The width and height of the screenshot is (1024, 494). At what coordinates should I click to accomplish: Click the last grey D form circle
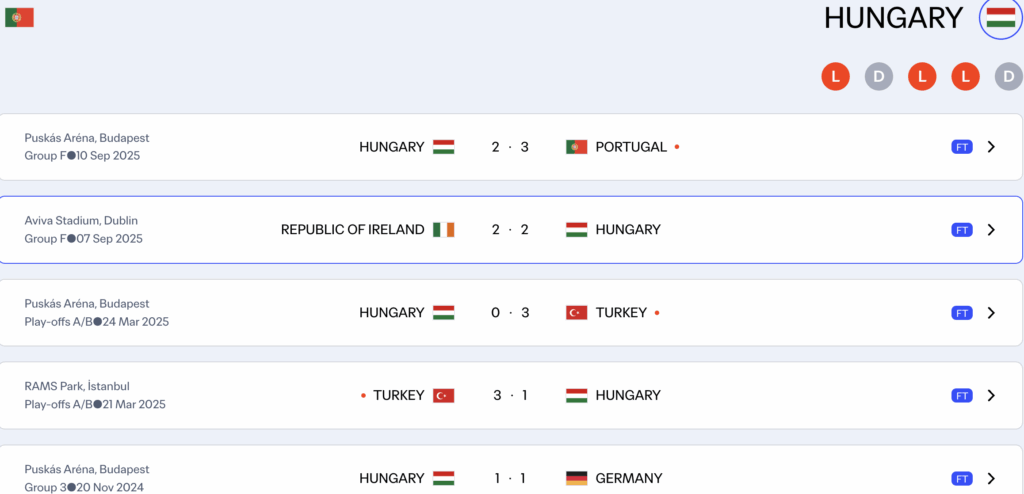click(x=1008, y=76)
